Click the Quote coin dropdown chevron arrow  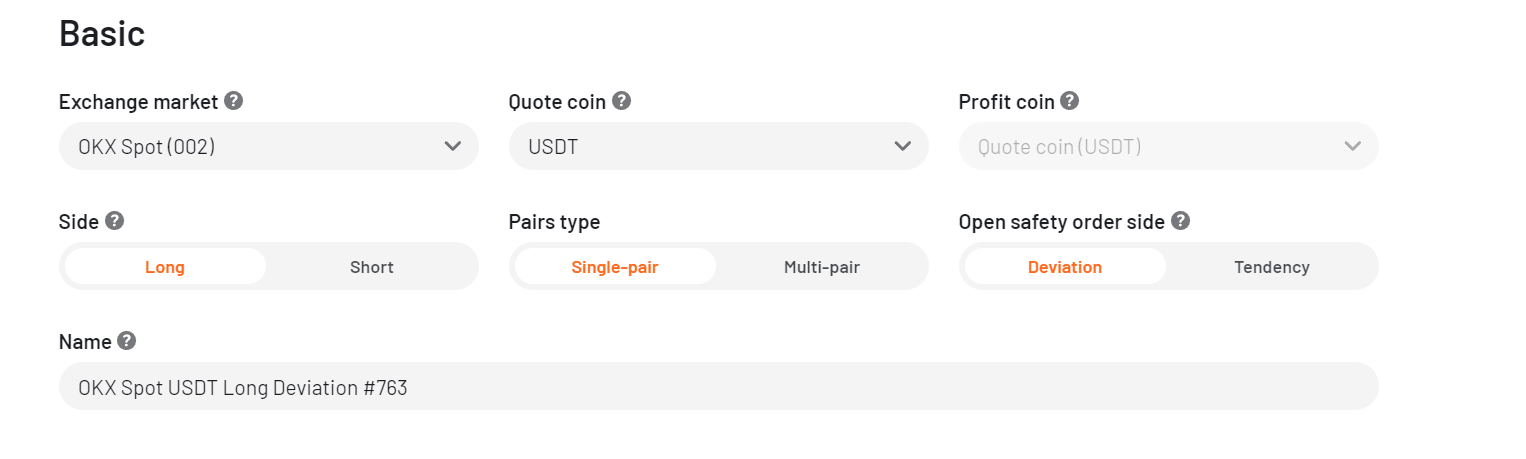(x=902, y=146)
